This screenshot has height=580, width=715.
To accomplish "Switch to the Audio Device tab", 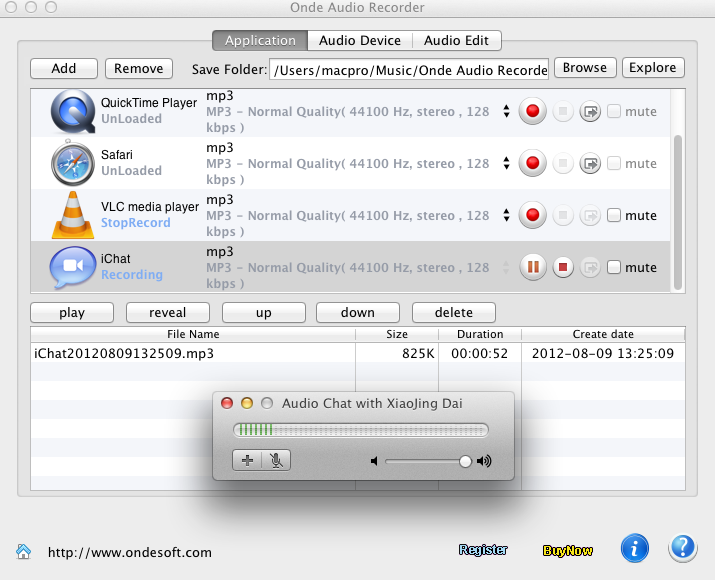I will (x=359, y=41).
